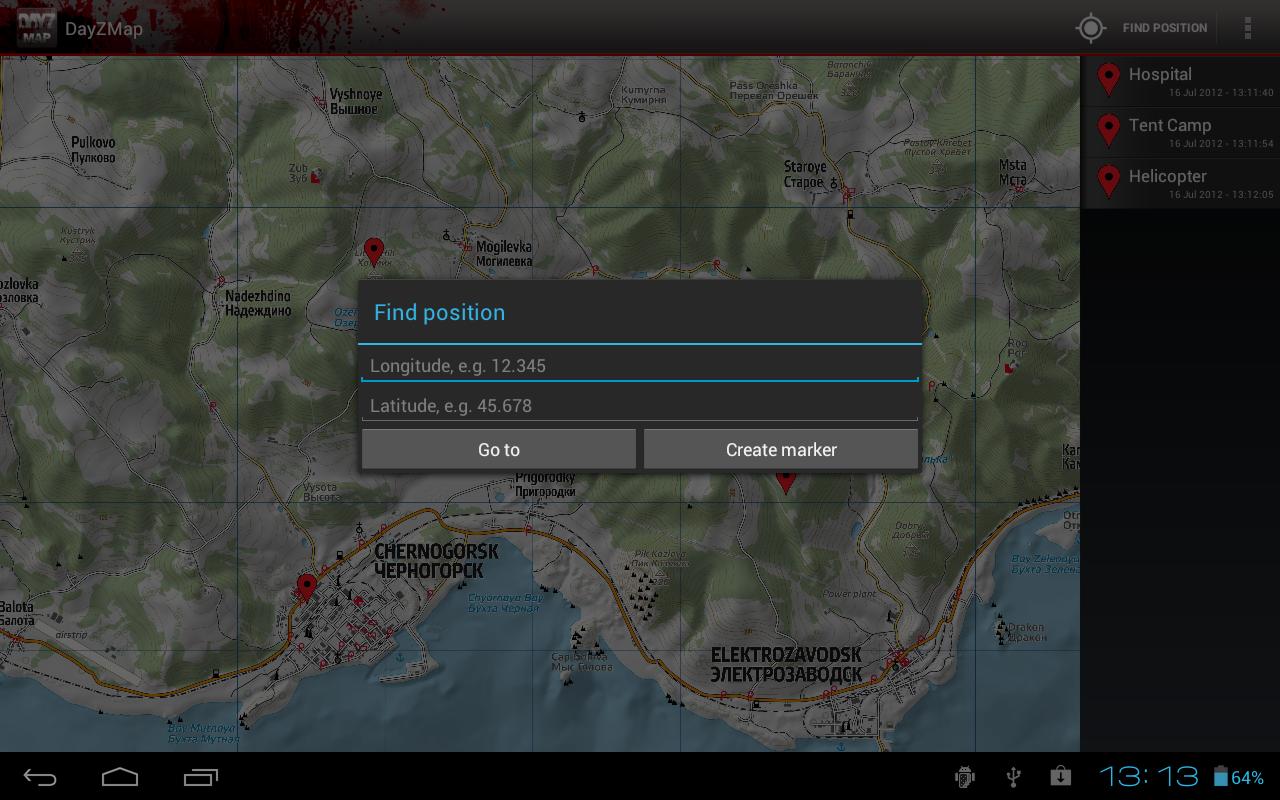Tap the Go to button
This screenshot has width=1280, height=800.
(499, 450)
